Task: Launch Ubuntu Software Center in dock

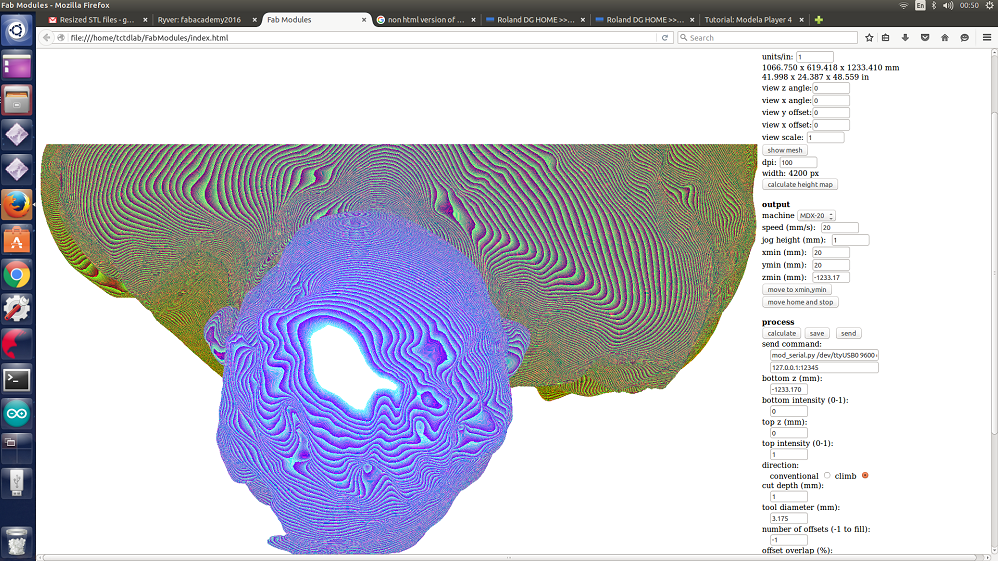Action: (17, 241)
